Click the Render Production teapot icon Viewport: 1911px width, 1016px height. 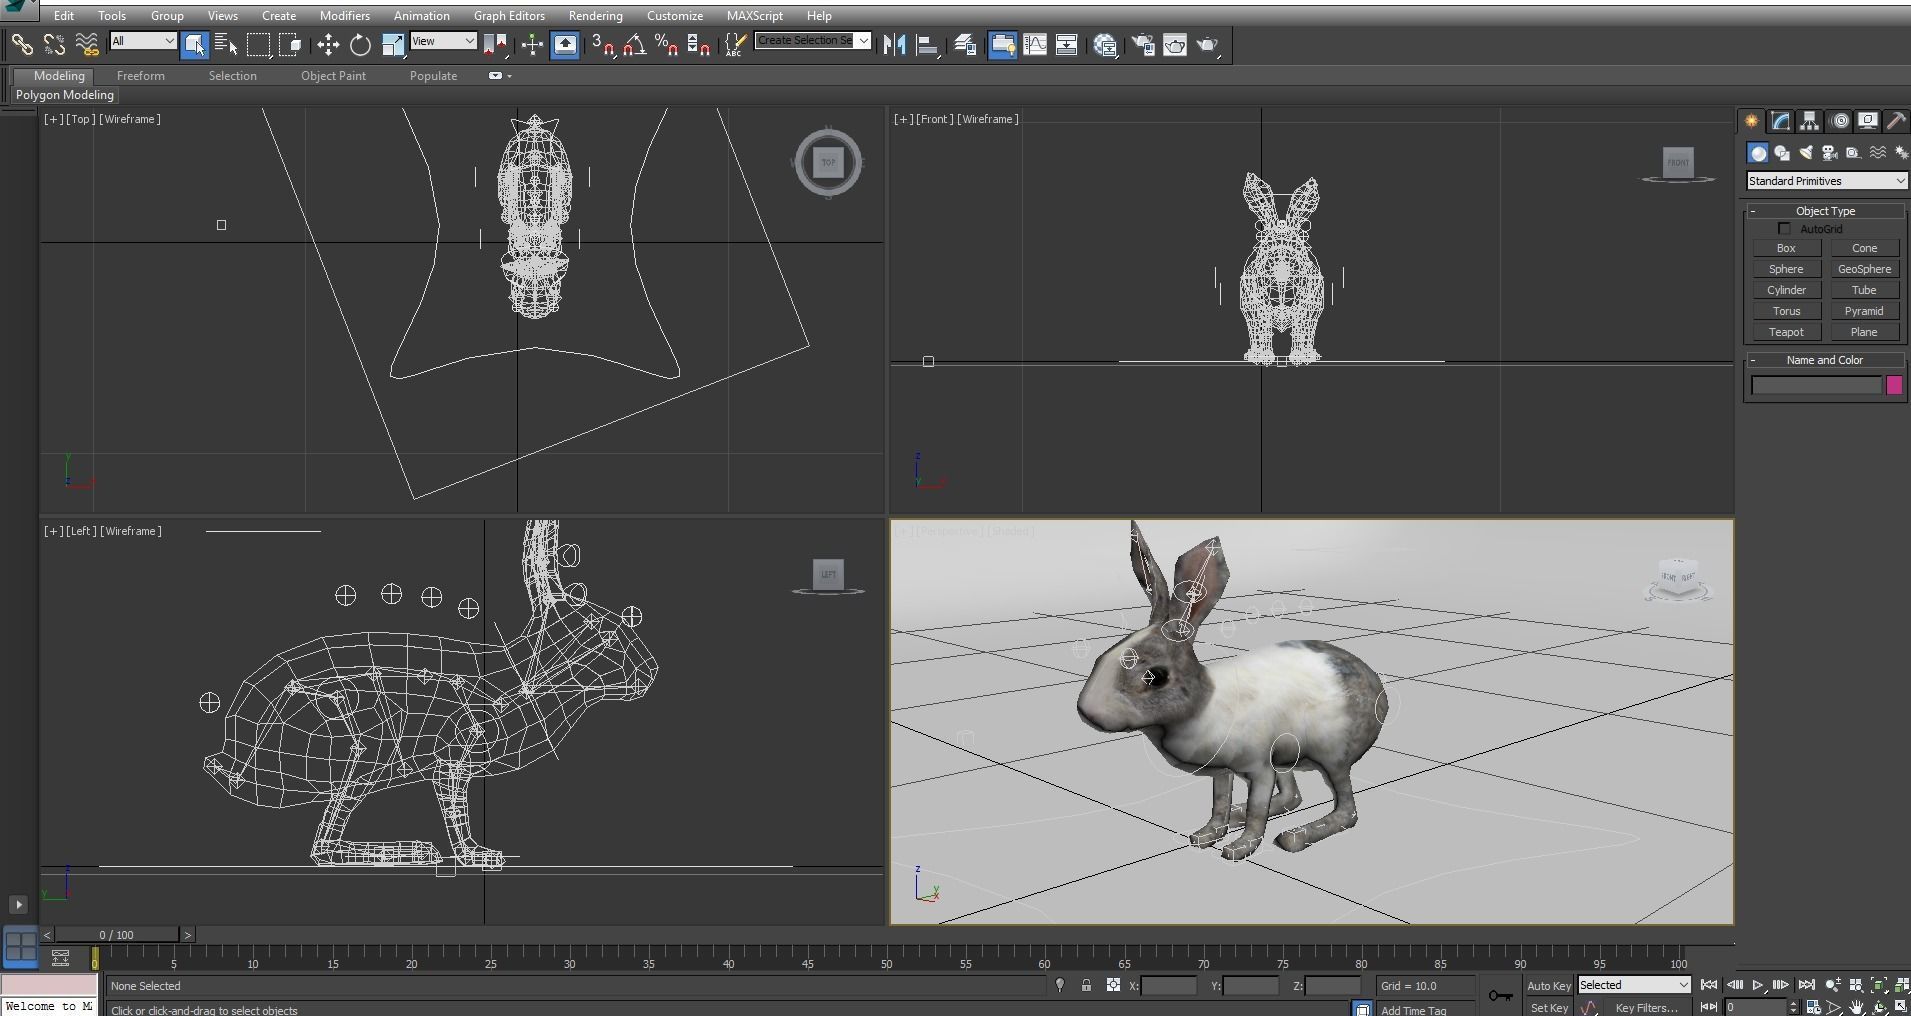point(1208,44)
